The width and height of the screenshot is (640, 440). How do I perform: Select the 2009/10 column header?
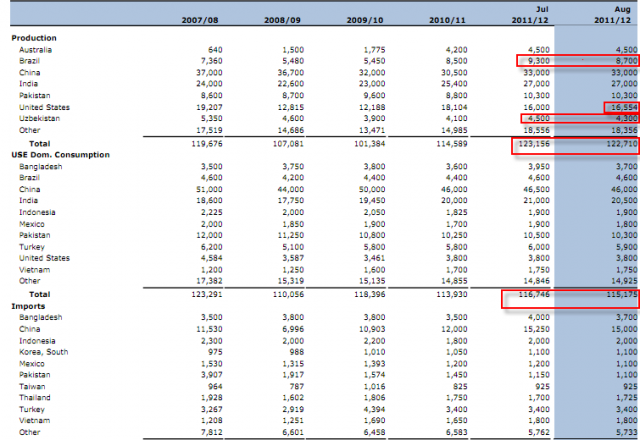click(x=365, y=20)
